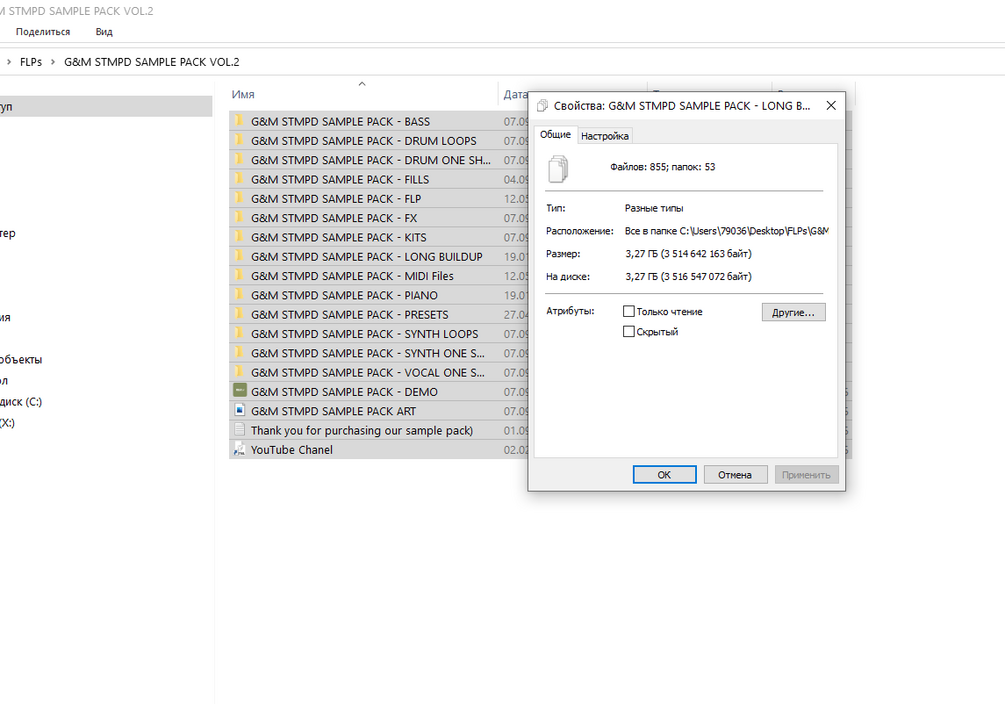Click the SYNTH ONE S... folder icon

[239, 352]
